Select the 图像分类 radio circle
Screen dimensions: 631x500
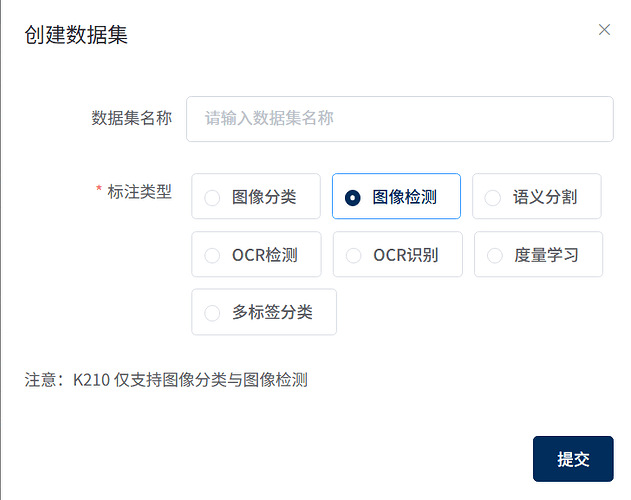212,198
